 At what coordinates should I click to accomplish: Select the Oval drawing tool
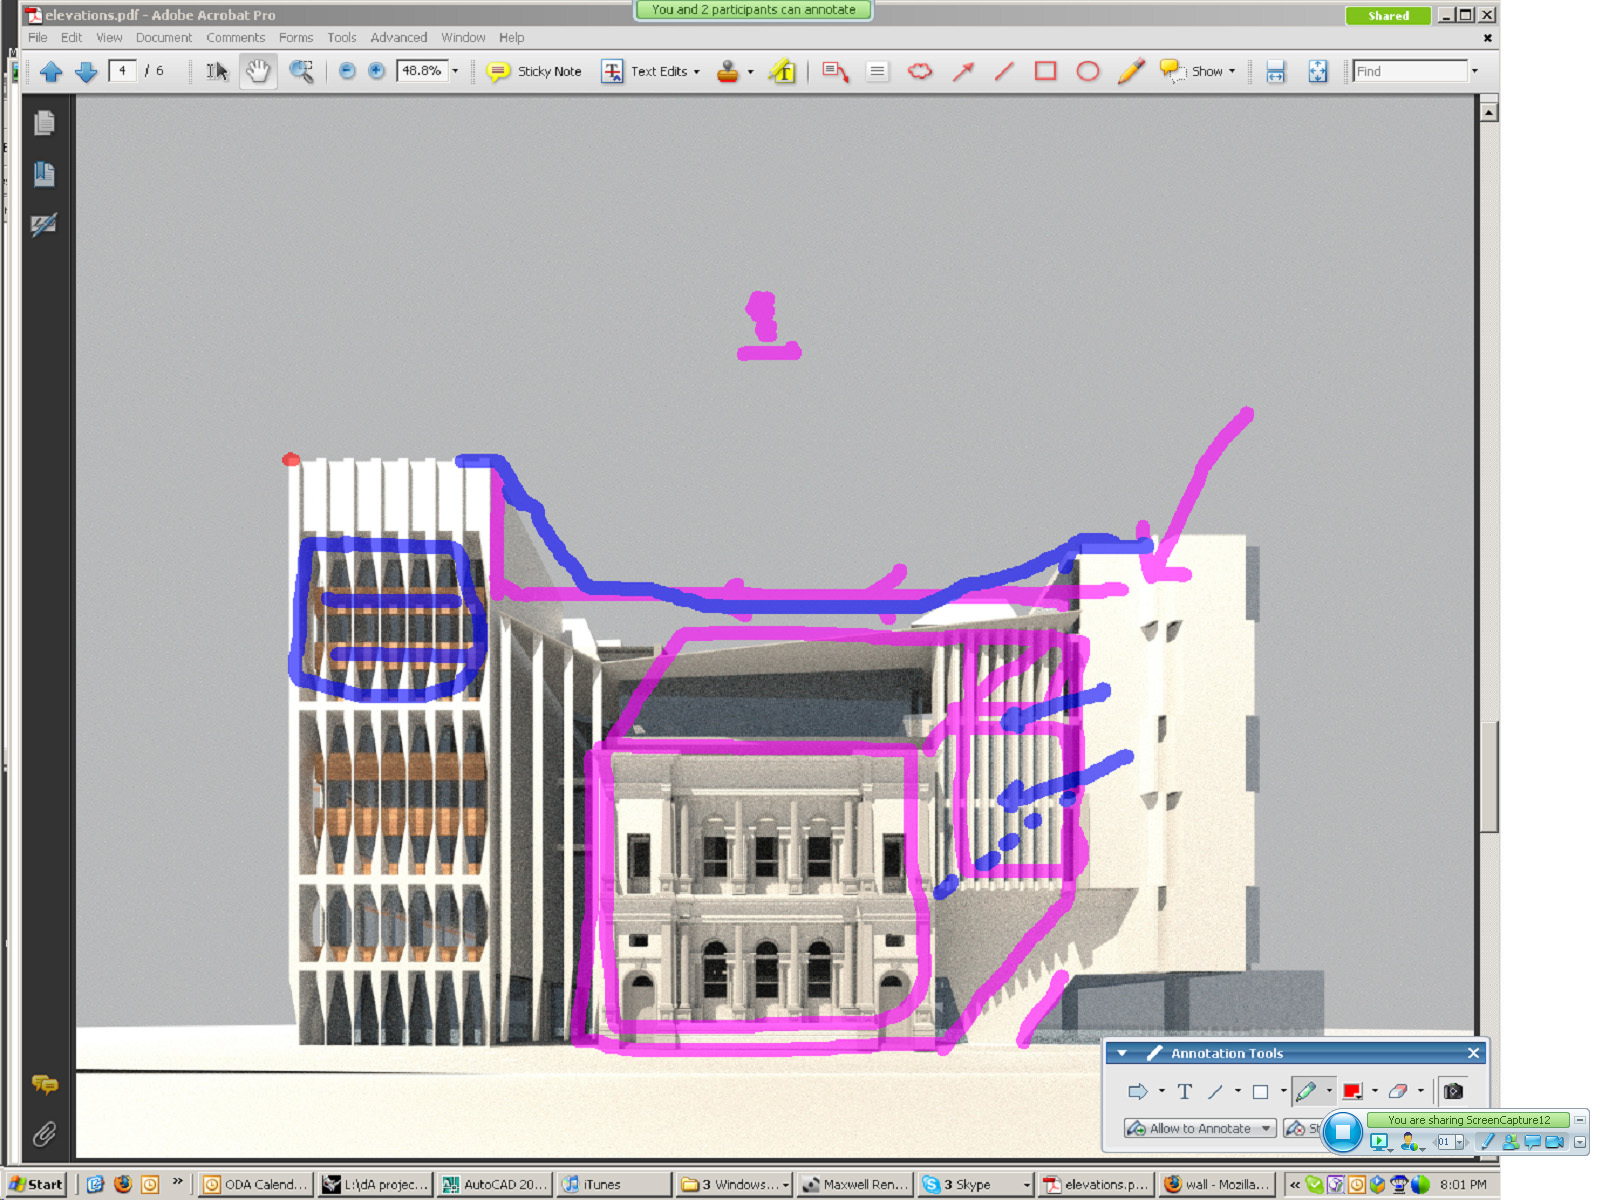point(1088,71)
